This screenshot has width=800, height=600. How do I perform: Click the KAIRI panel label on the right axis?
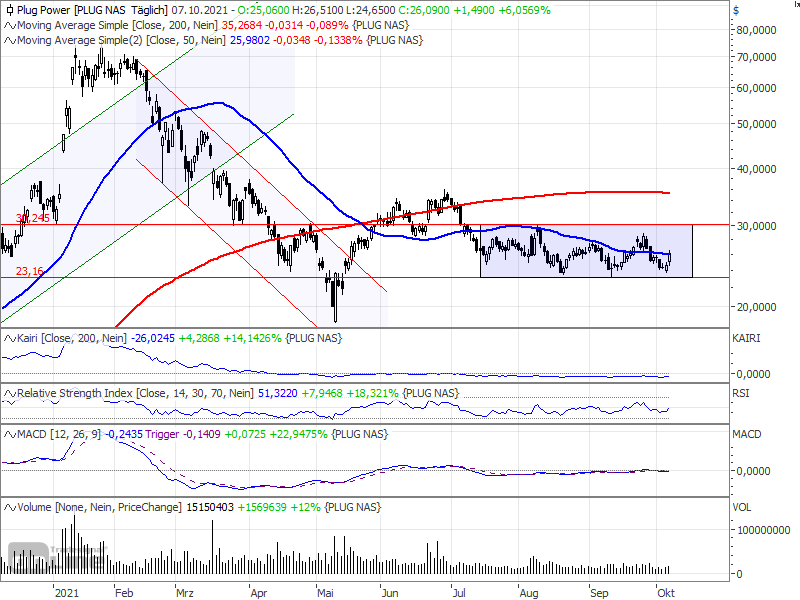(746, 338)
